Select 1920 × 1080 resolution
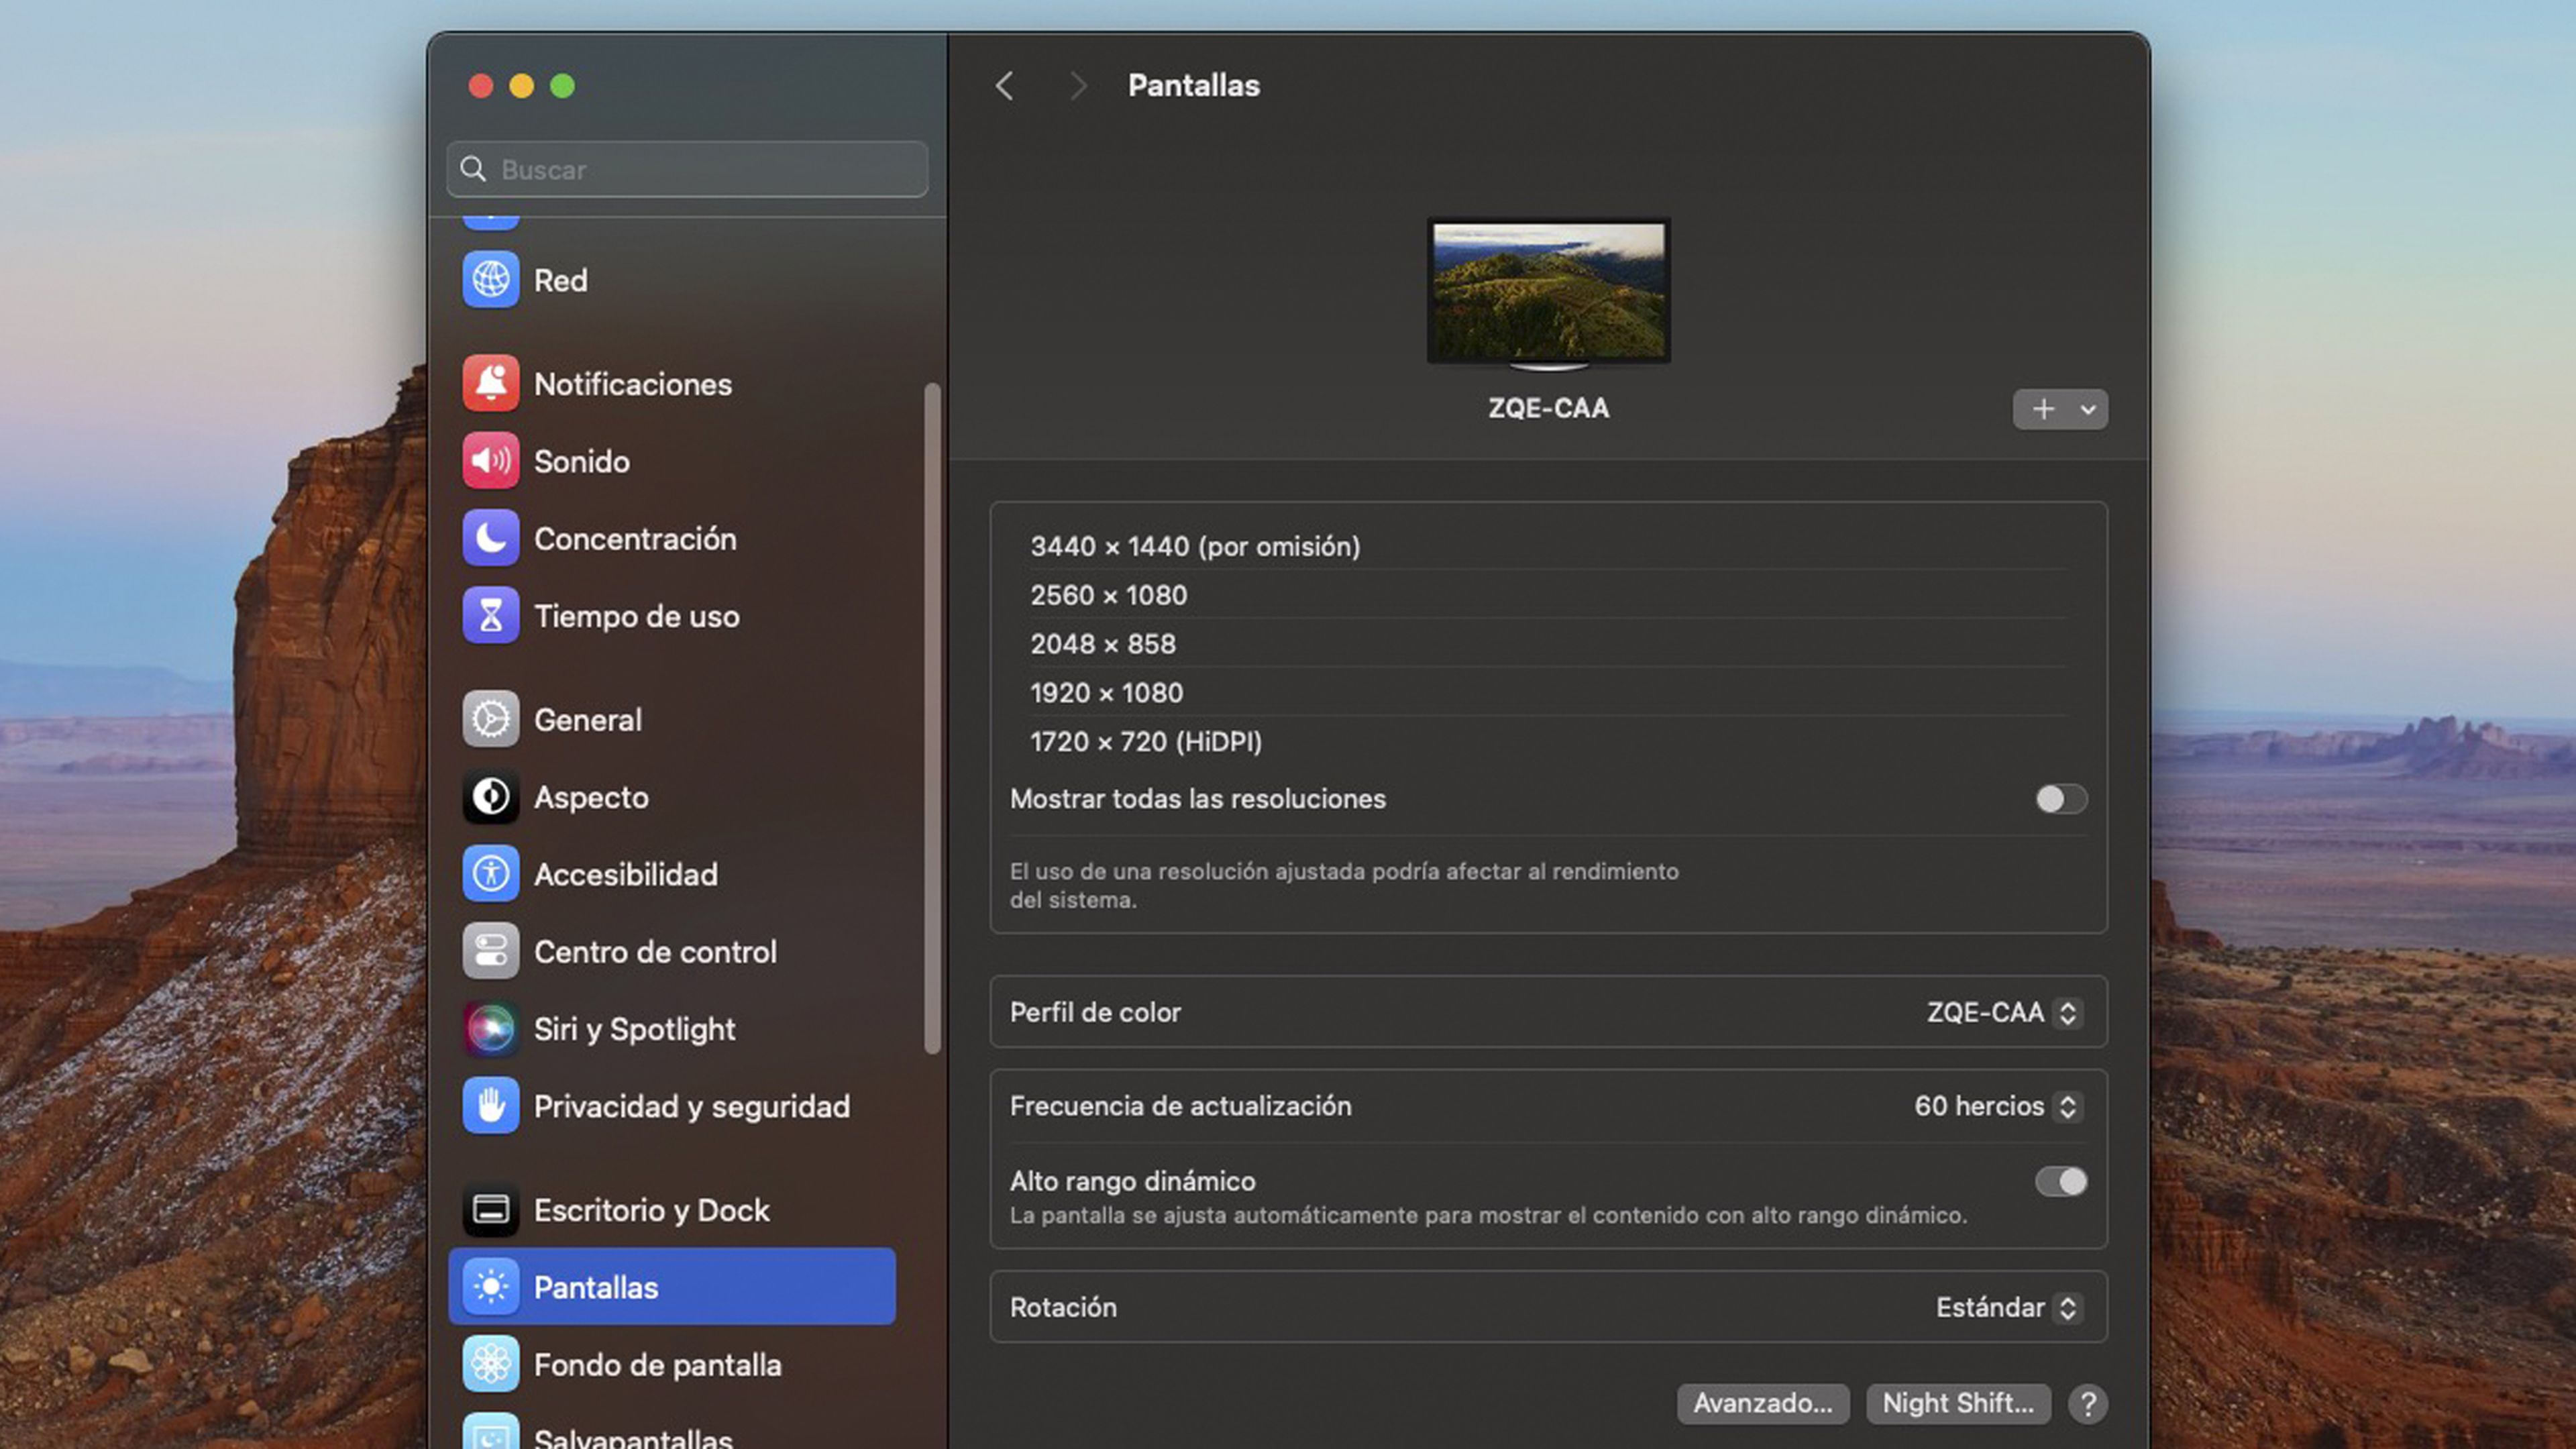Image resolution: width=2576 pixels, height=1449 pixels. 1548,692
